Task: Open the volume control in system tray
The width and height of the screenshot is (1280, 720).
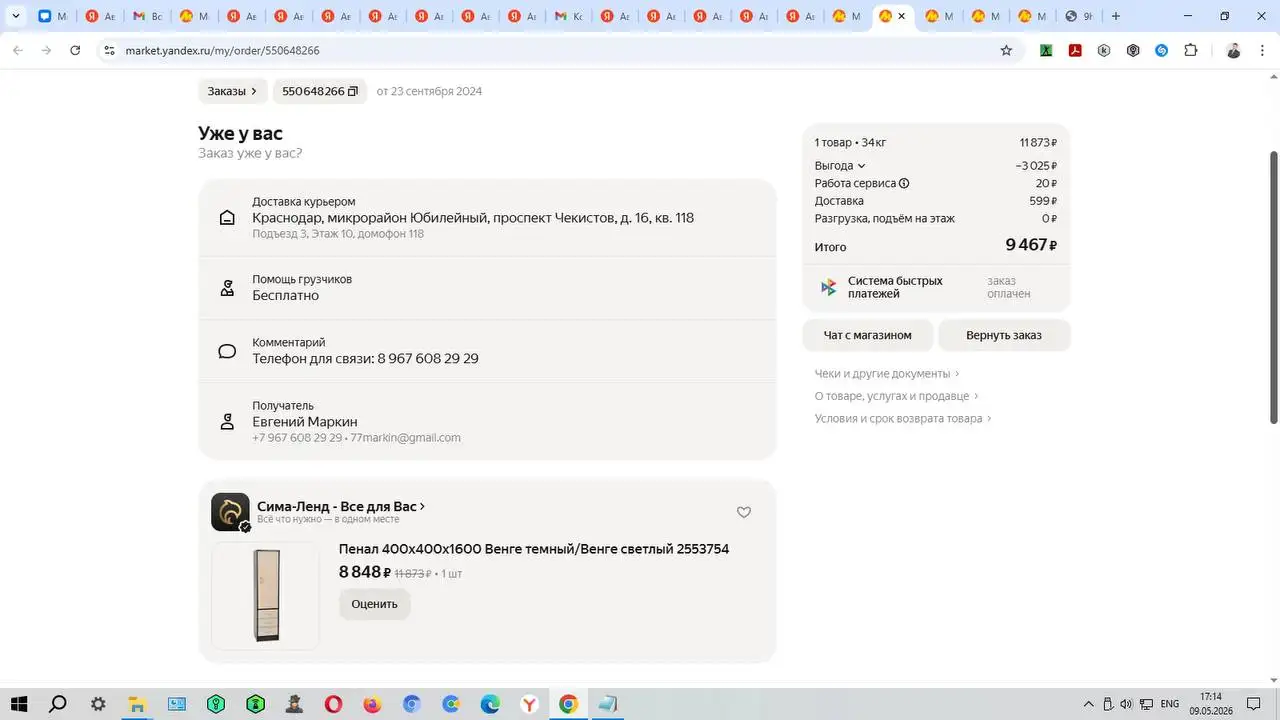Action: 1126,704
